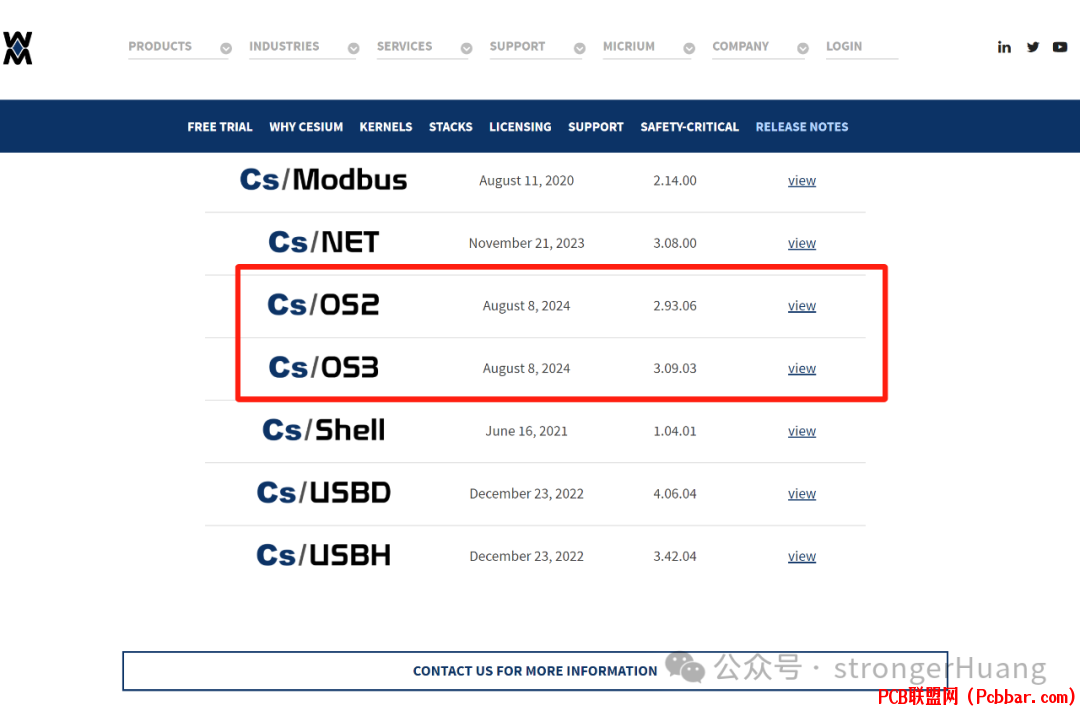This screenshot has height=711, width=1080.
Task: Click the Cs/USBH version 3.42.04
Action: pos(675,556)
